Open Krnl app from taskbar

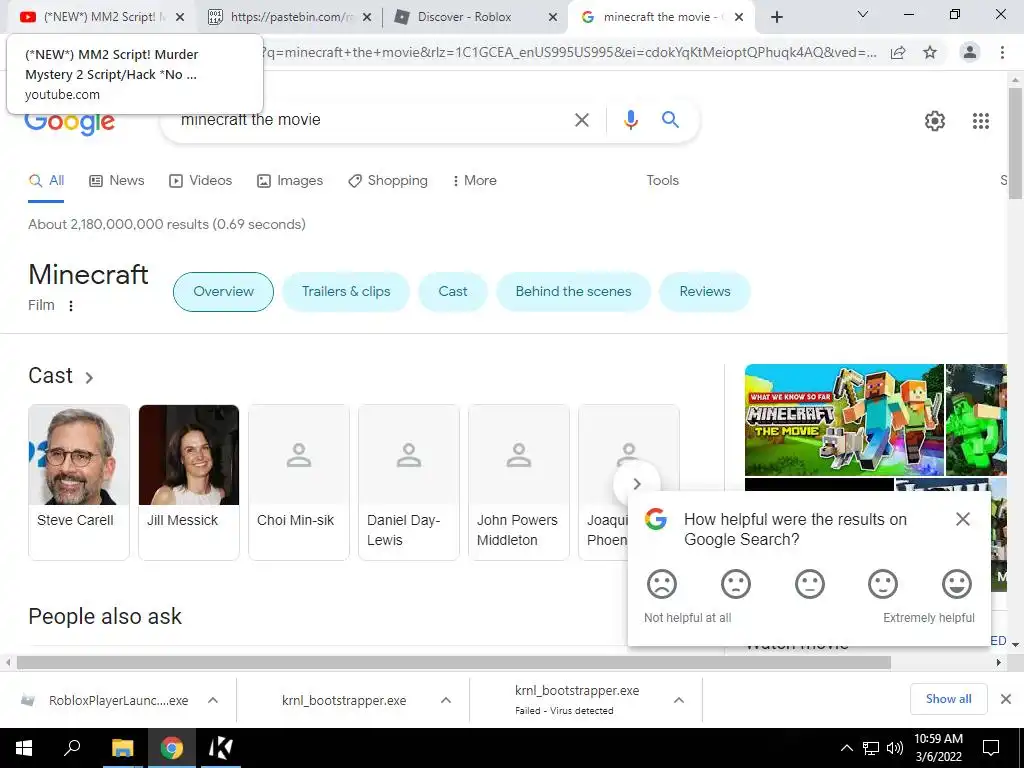coord(219,748)
